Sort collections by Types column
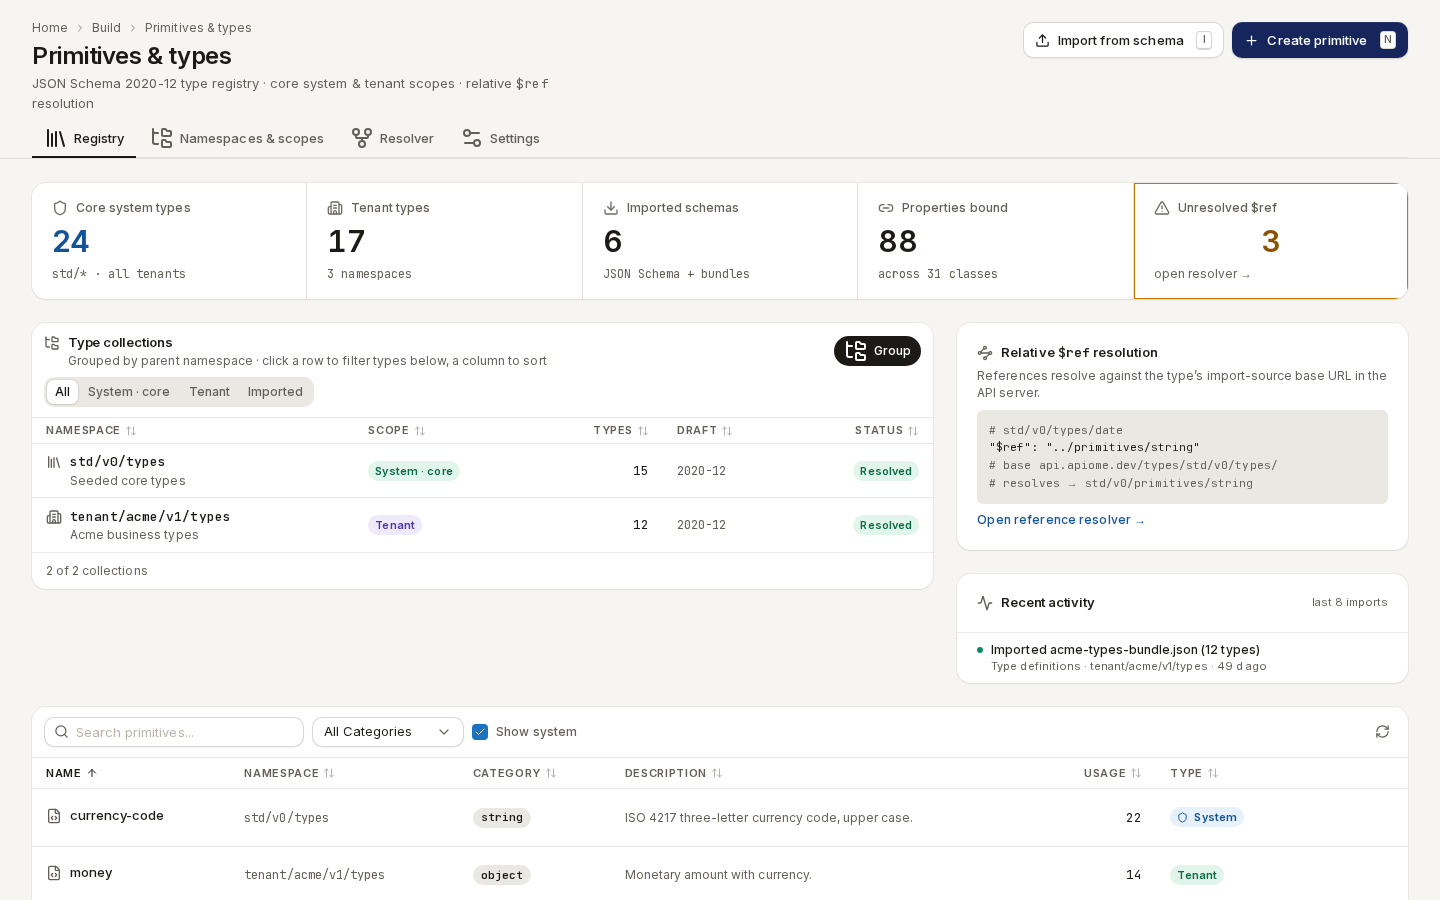The height and width of the screenshot is (900, 1440). point(620,431)
